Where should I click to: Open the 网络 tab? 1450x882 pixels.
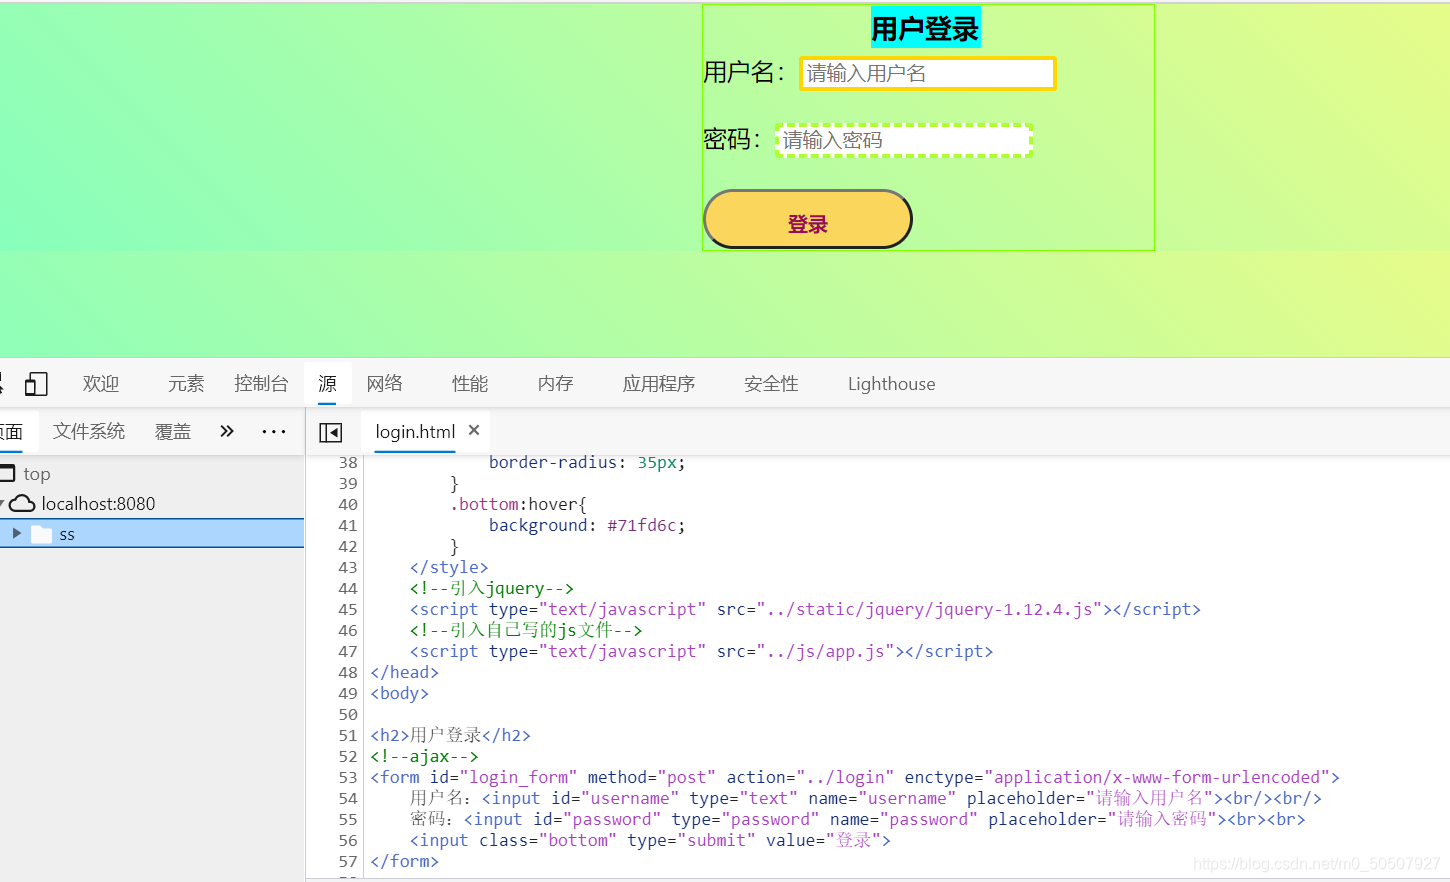[x=385, y=384]
